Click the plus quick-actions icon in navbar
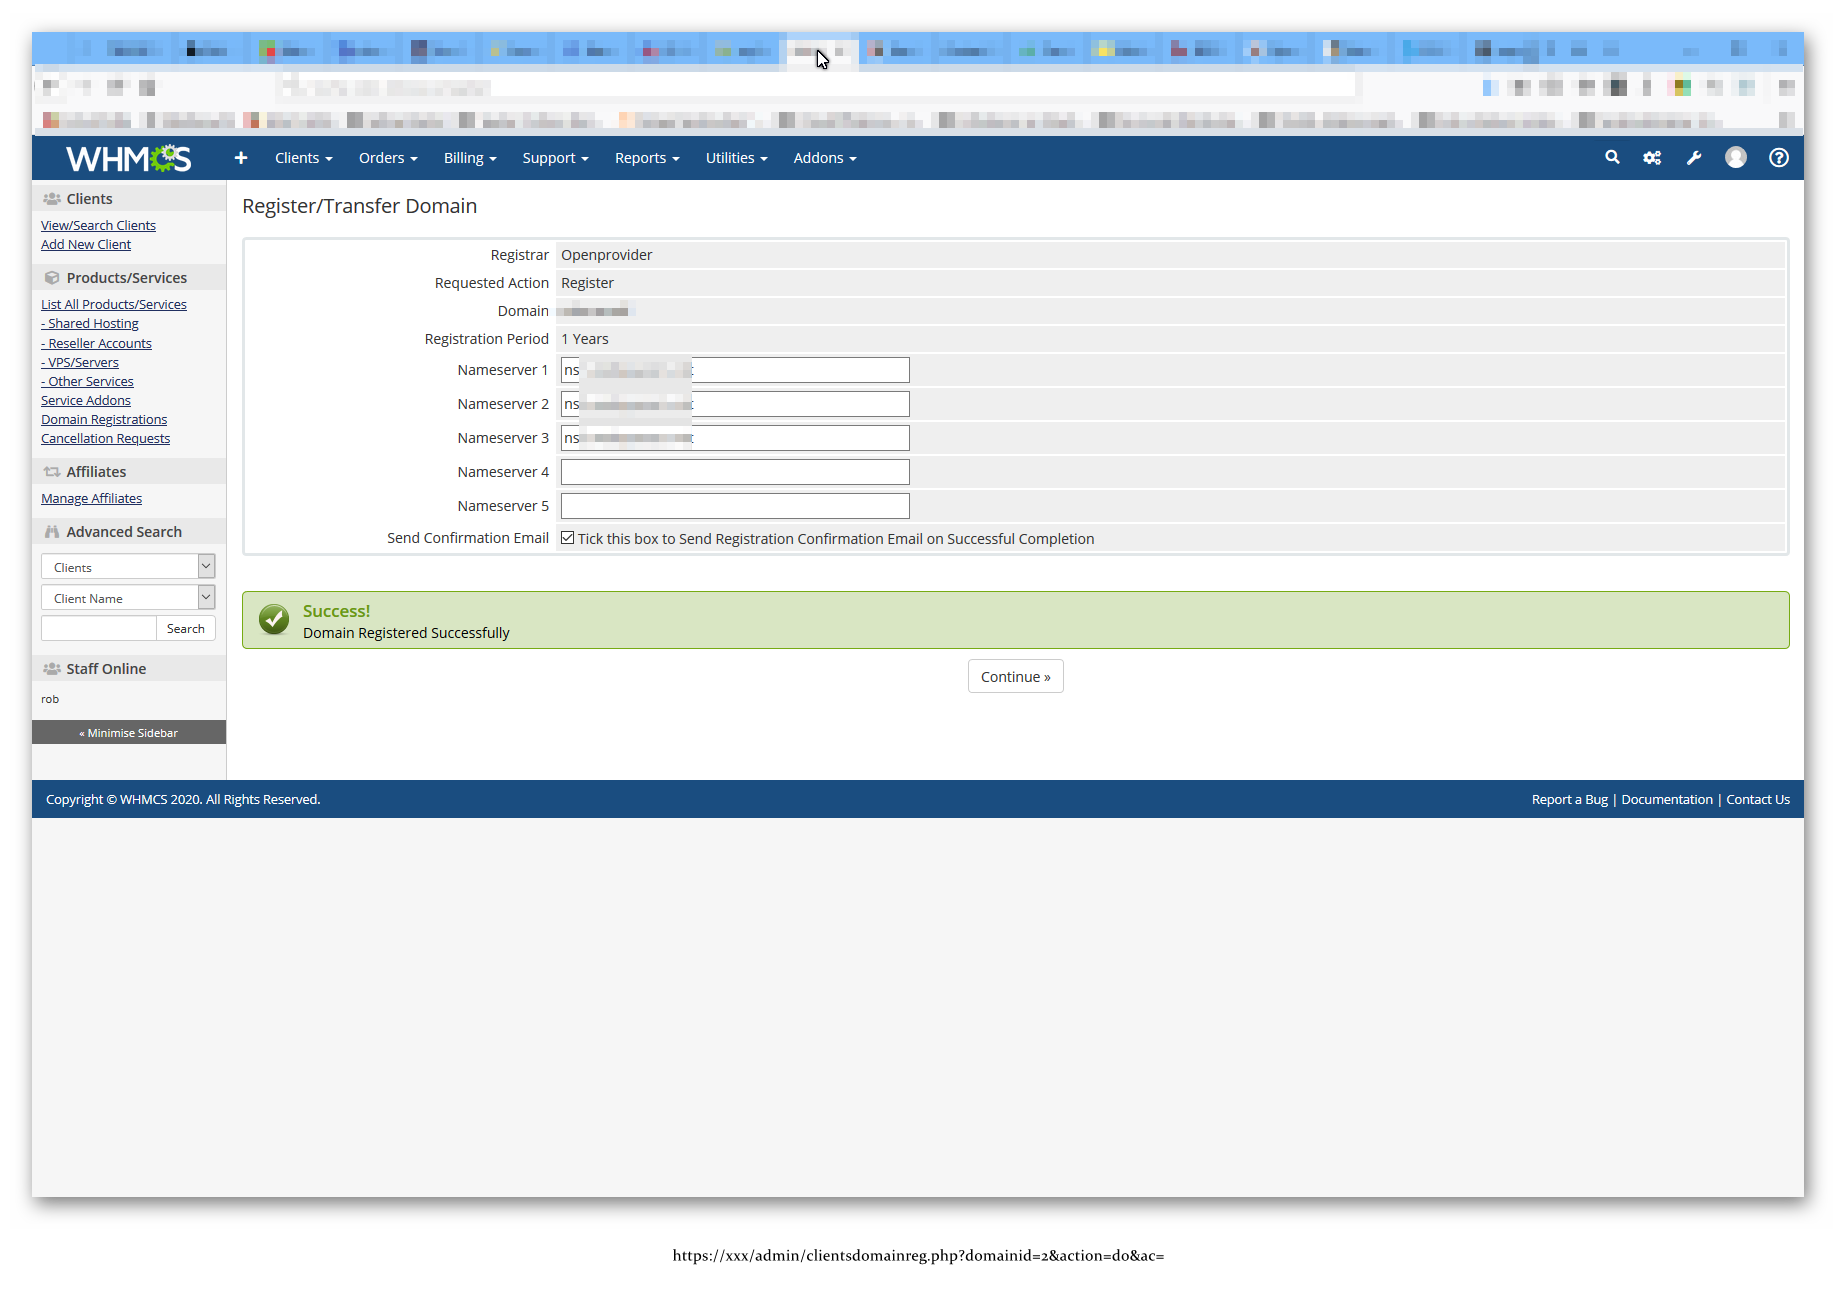Viewport: 1836px width, 1309px height. 241,157
